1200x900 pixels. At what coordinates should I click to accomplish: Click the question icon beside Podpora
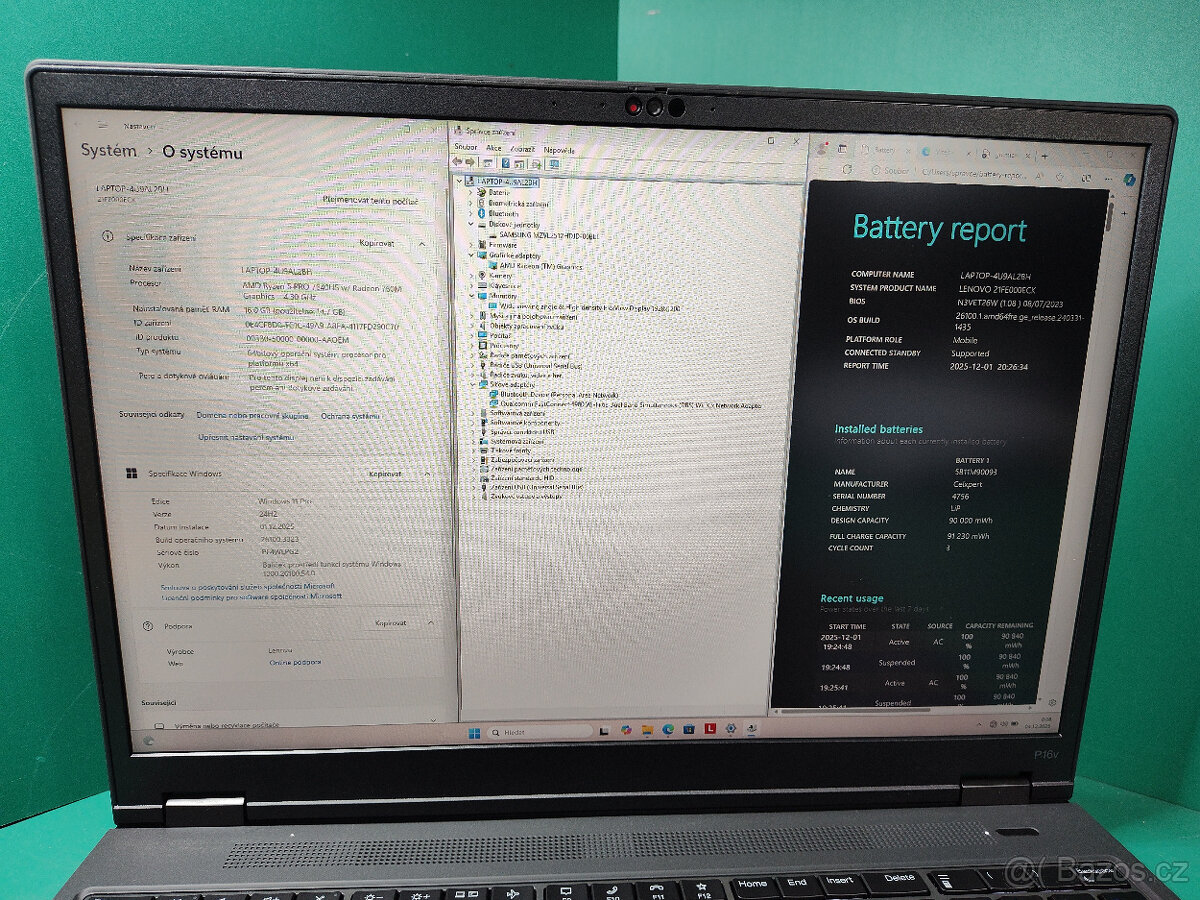pos(148,626)
